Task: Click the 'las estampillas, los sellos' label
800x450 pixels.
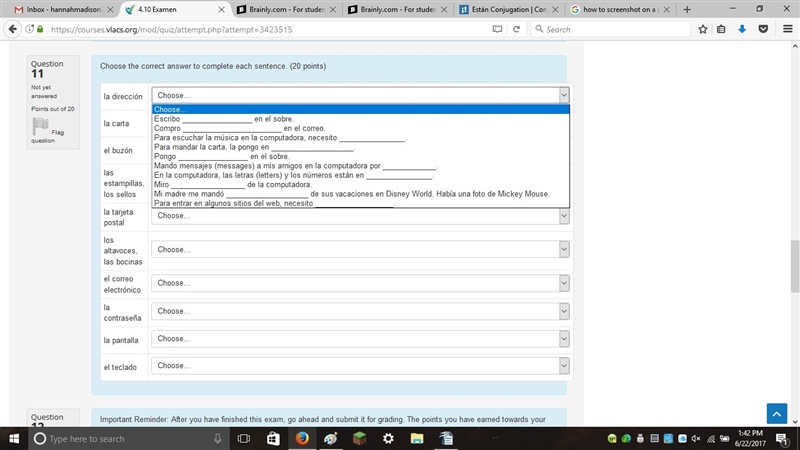Action: pos(124,183)
